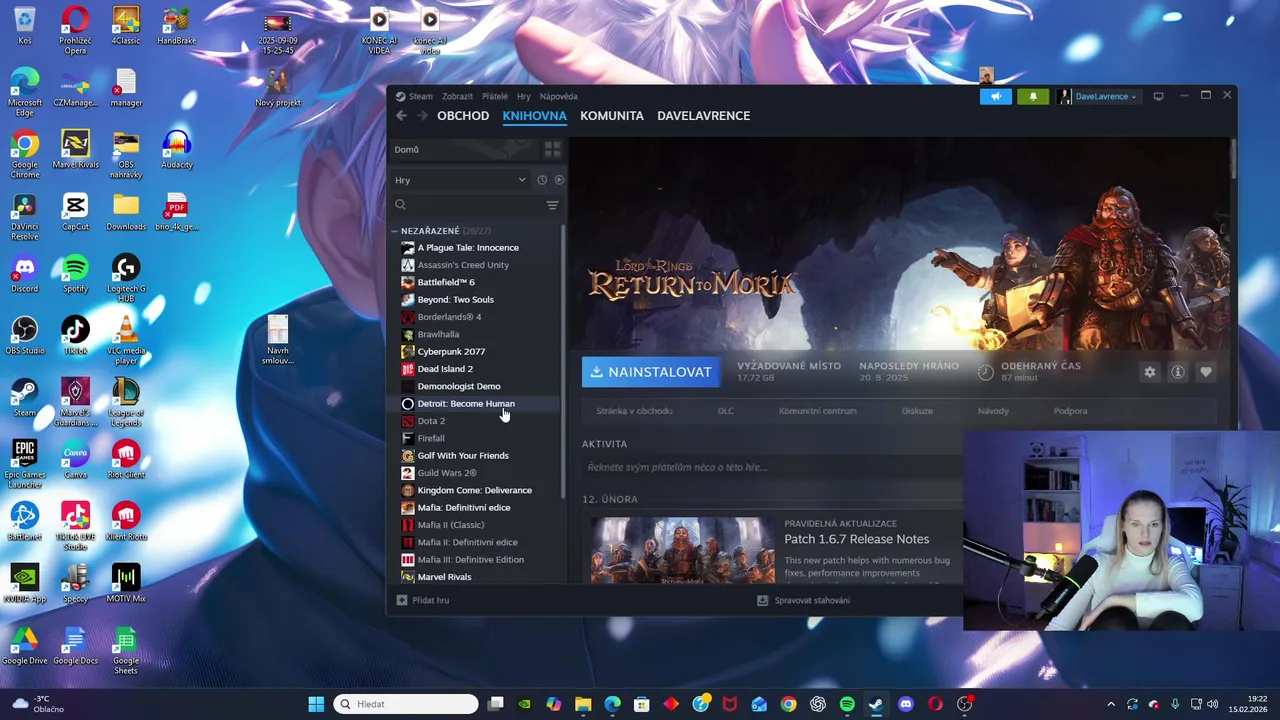Open VLC media player desktop shortcut

pos(126,340)
